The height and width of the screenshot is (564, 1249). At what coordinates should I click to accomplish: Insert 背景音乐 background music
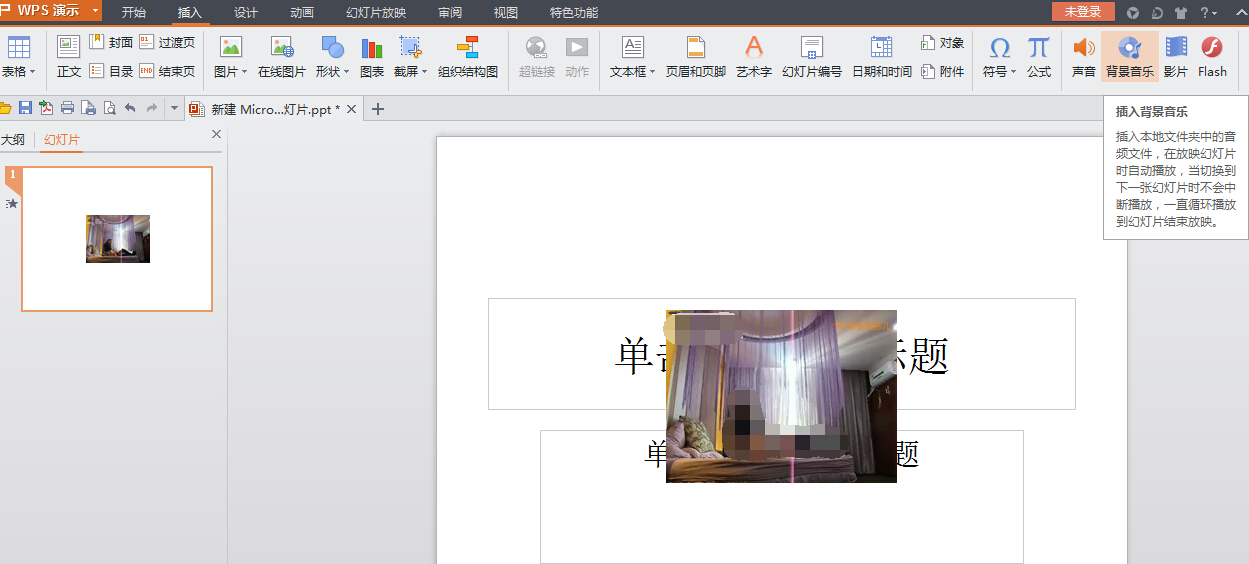click(x=1130, y=56)
